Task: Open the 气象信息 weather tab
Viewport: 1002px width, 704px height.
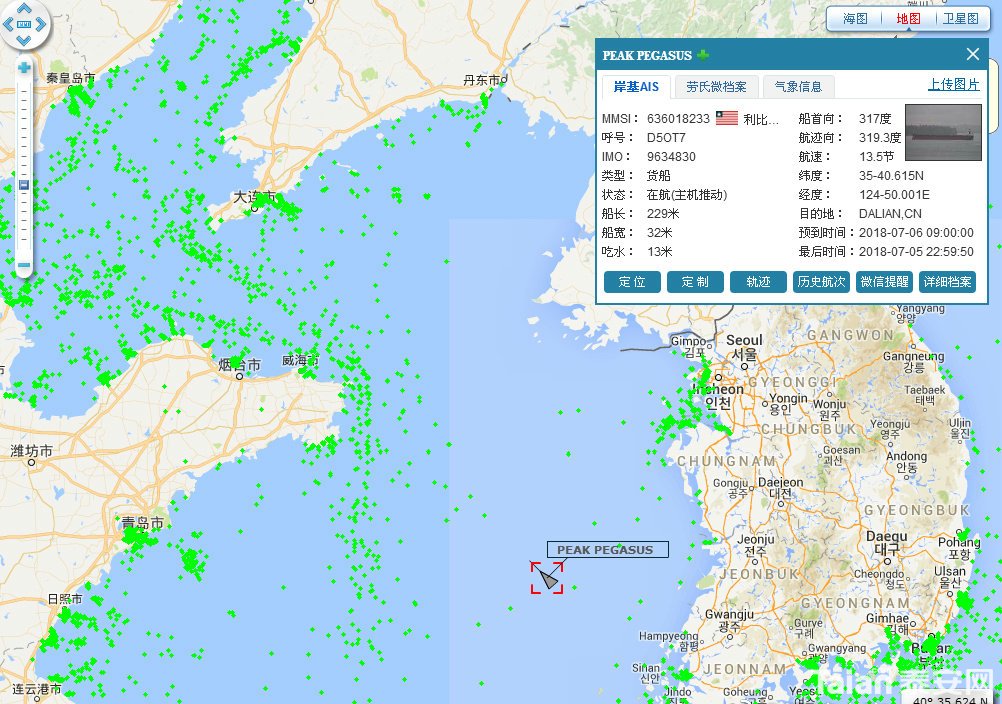Action: tap(798, 87)
